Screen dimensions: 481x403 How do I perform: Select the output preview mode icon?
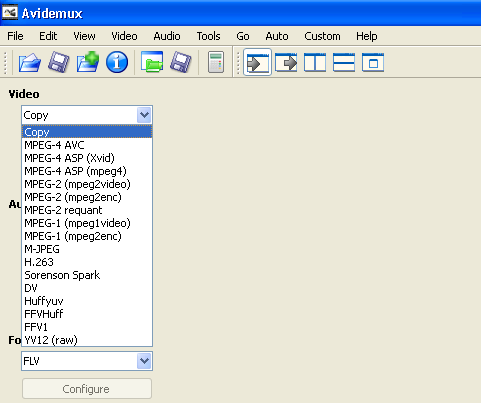tap(286, 62)
